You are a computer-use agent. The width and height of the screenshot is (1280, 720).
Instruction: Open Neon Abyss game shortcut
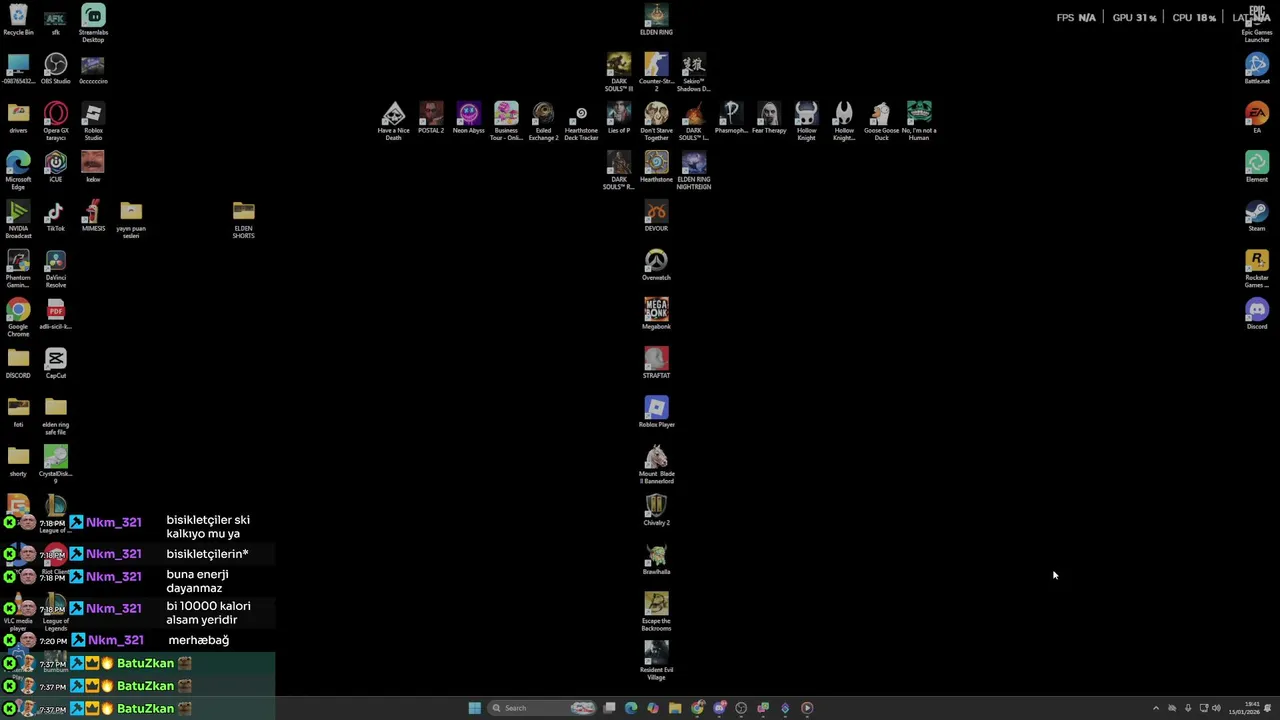coord(469,118)
